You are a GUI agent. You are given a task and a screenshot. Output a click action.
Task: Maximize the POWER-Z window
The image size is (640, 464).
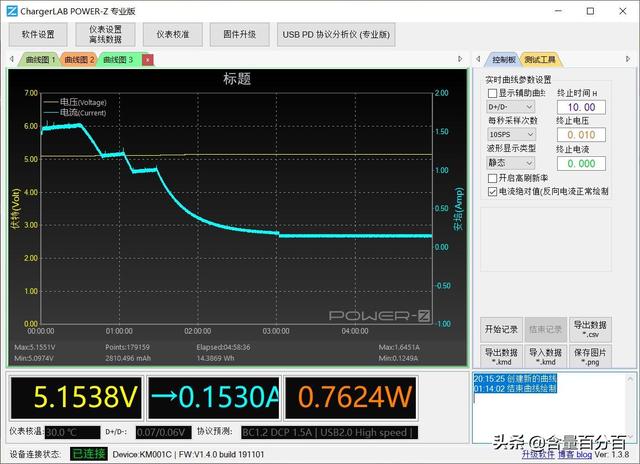point(590,11)
